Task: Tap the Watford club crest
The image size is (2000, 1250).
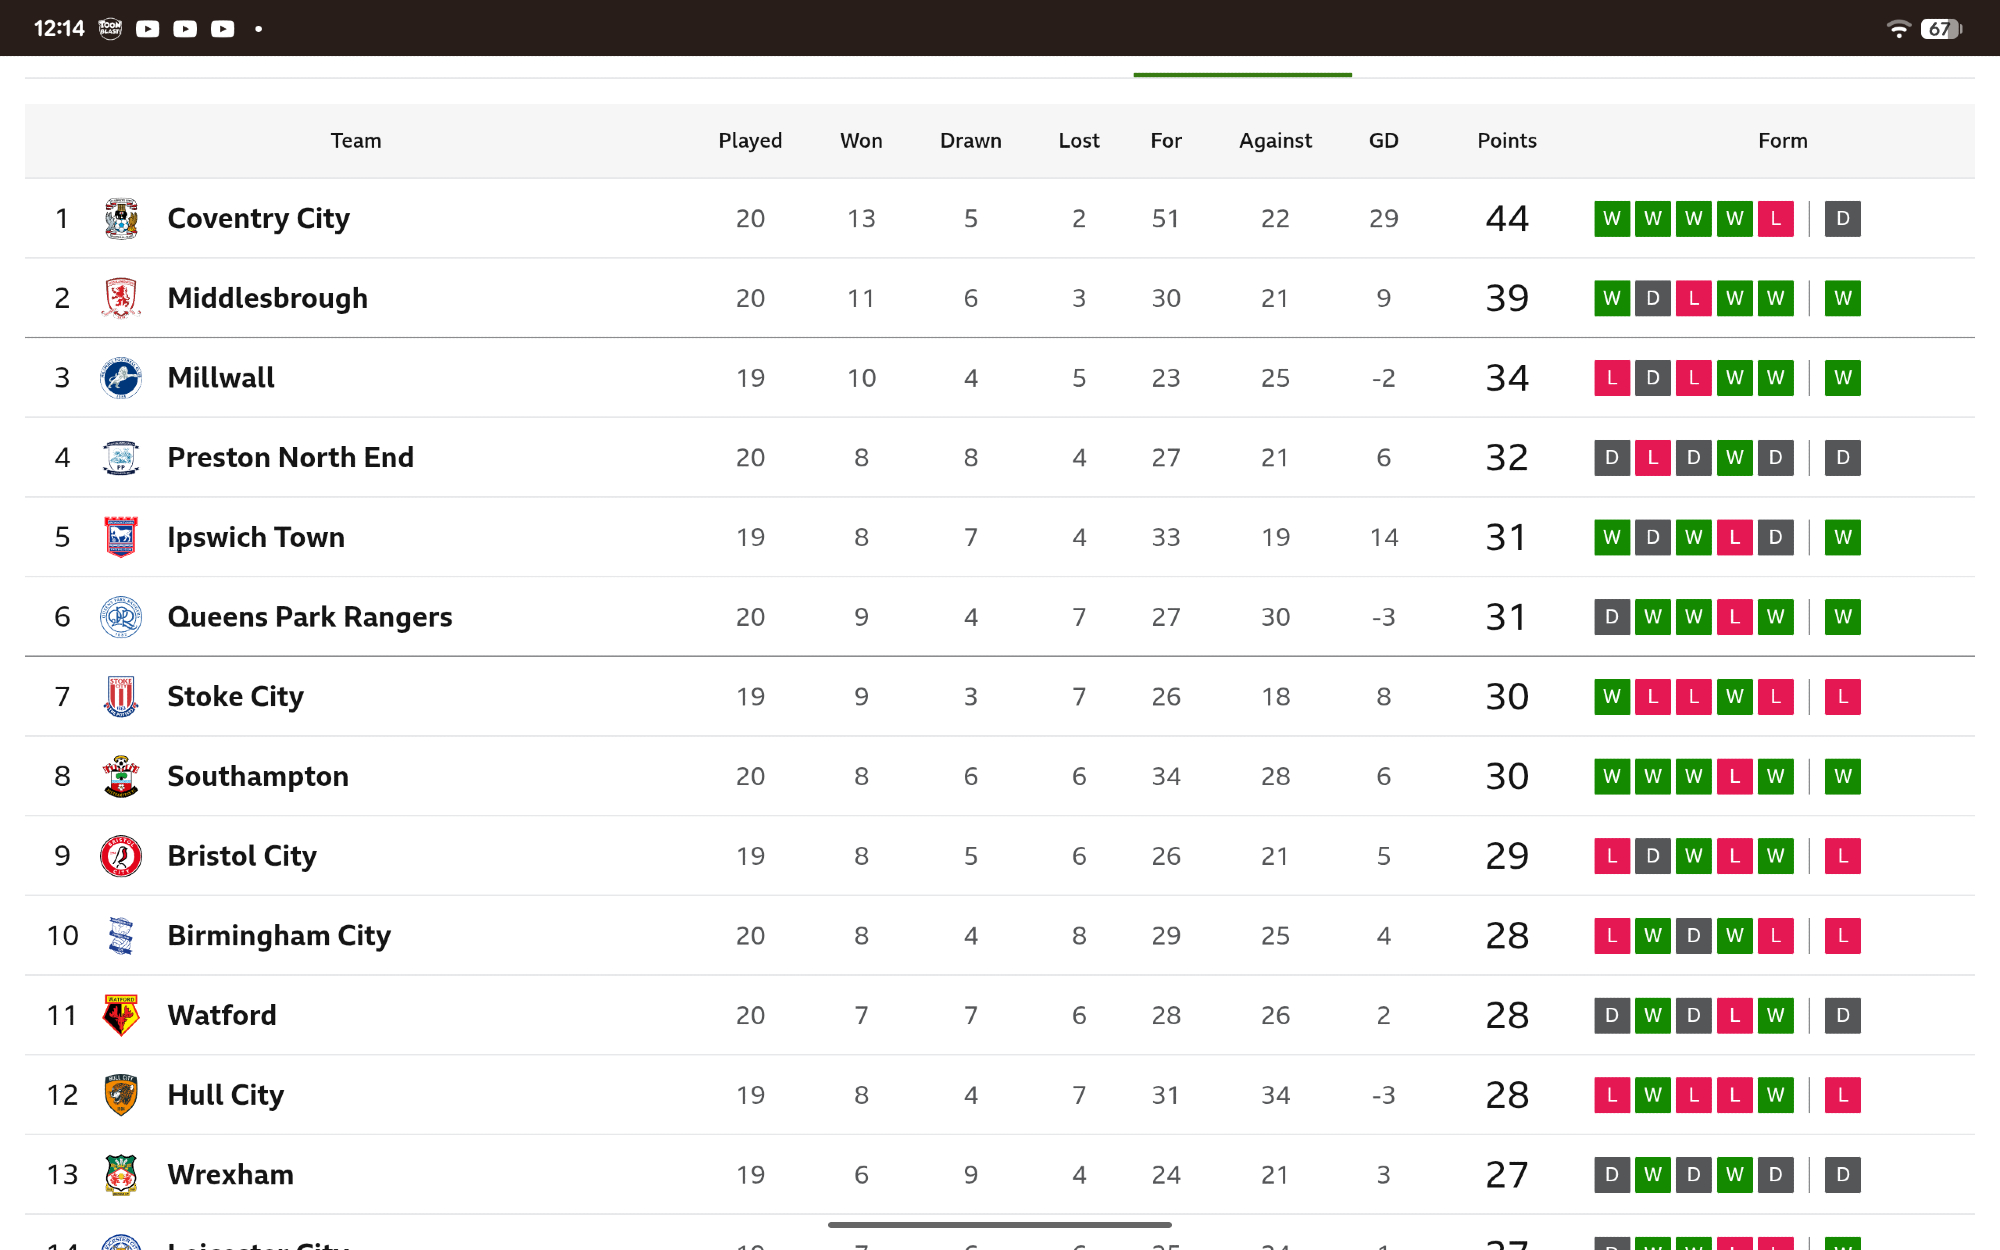Action: [121, 1015]
